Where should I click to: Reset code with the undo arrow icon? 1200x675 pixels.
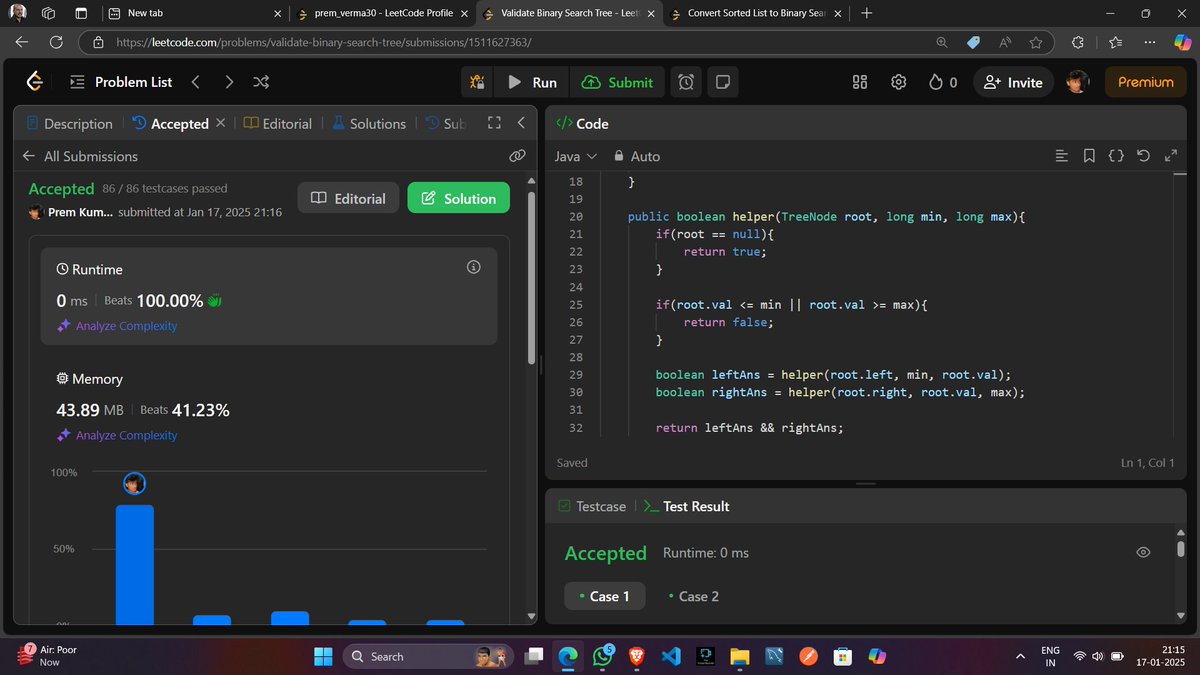tap(1144, 156)
